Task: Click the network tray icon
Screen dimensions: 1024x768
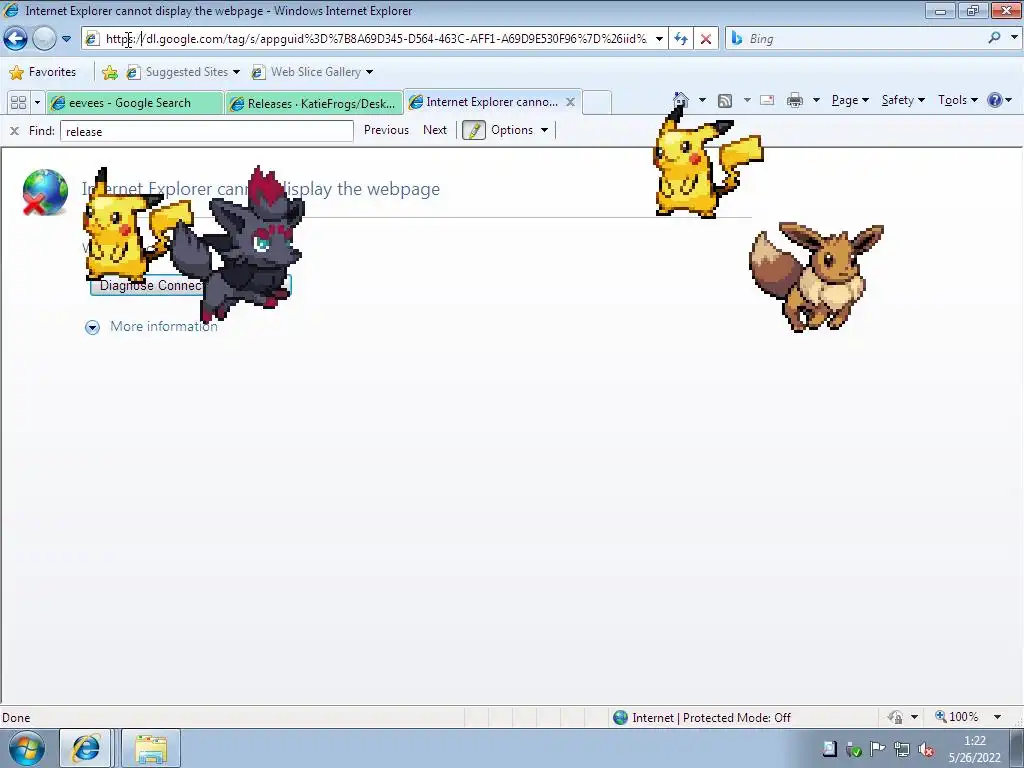Action: coord(902,749)
